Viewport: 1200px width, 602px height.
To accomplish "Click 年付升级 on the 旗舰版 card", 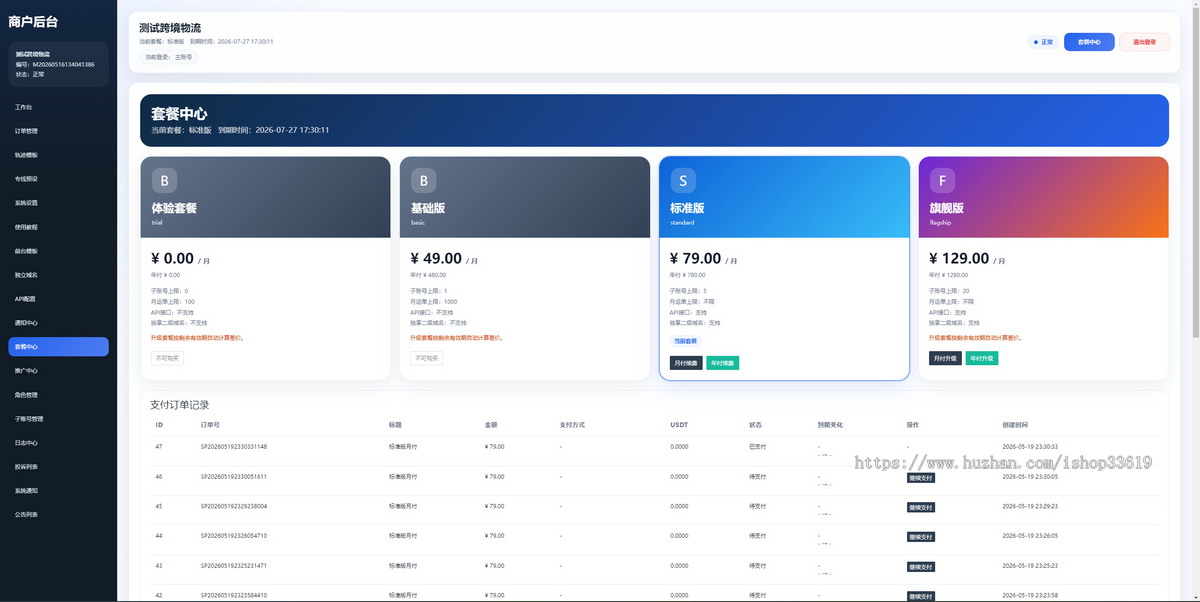I will coord(982,358).
